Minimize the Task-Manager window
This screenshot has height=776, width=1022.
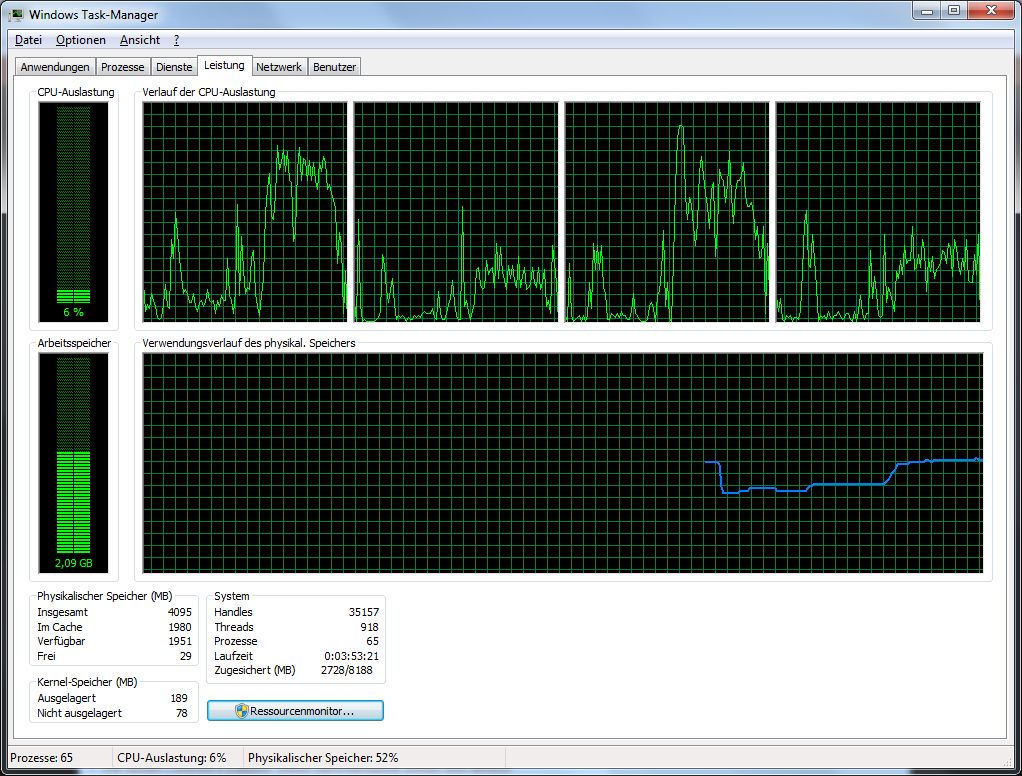[x=927, y=11]
